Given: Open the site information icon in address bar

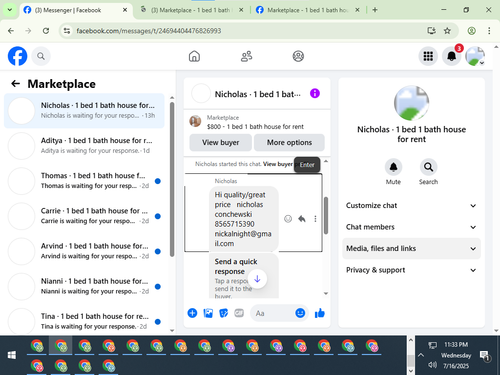Looking at the screenshot, I should point(67,31).
